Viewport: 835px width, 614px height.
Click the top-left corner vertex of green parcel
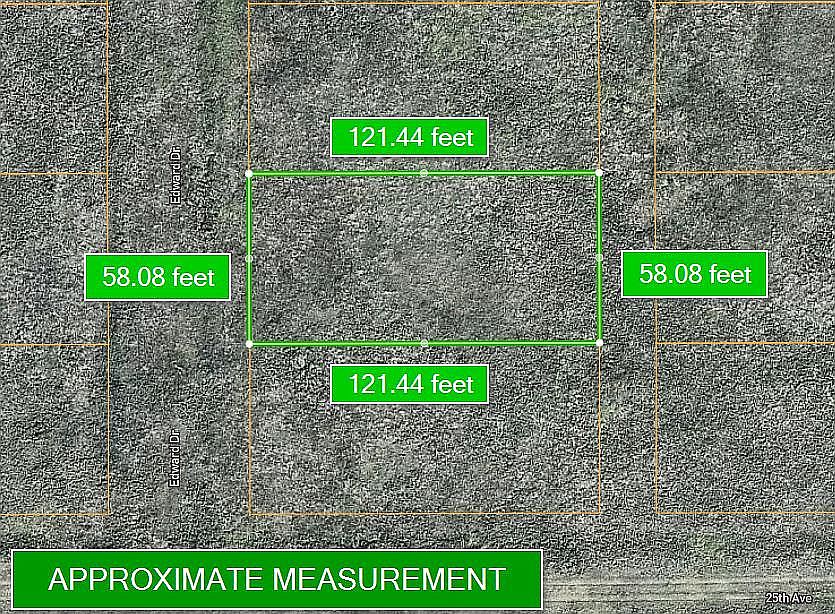[249, 173]
